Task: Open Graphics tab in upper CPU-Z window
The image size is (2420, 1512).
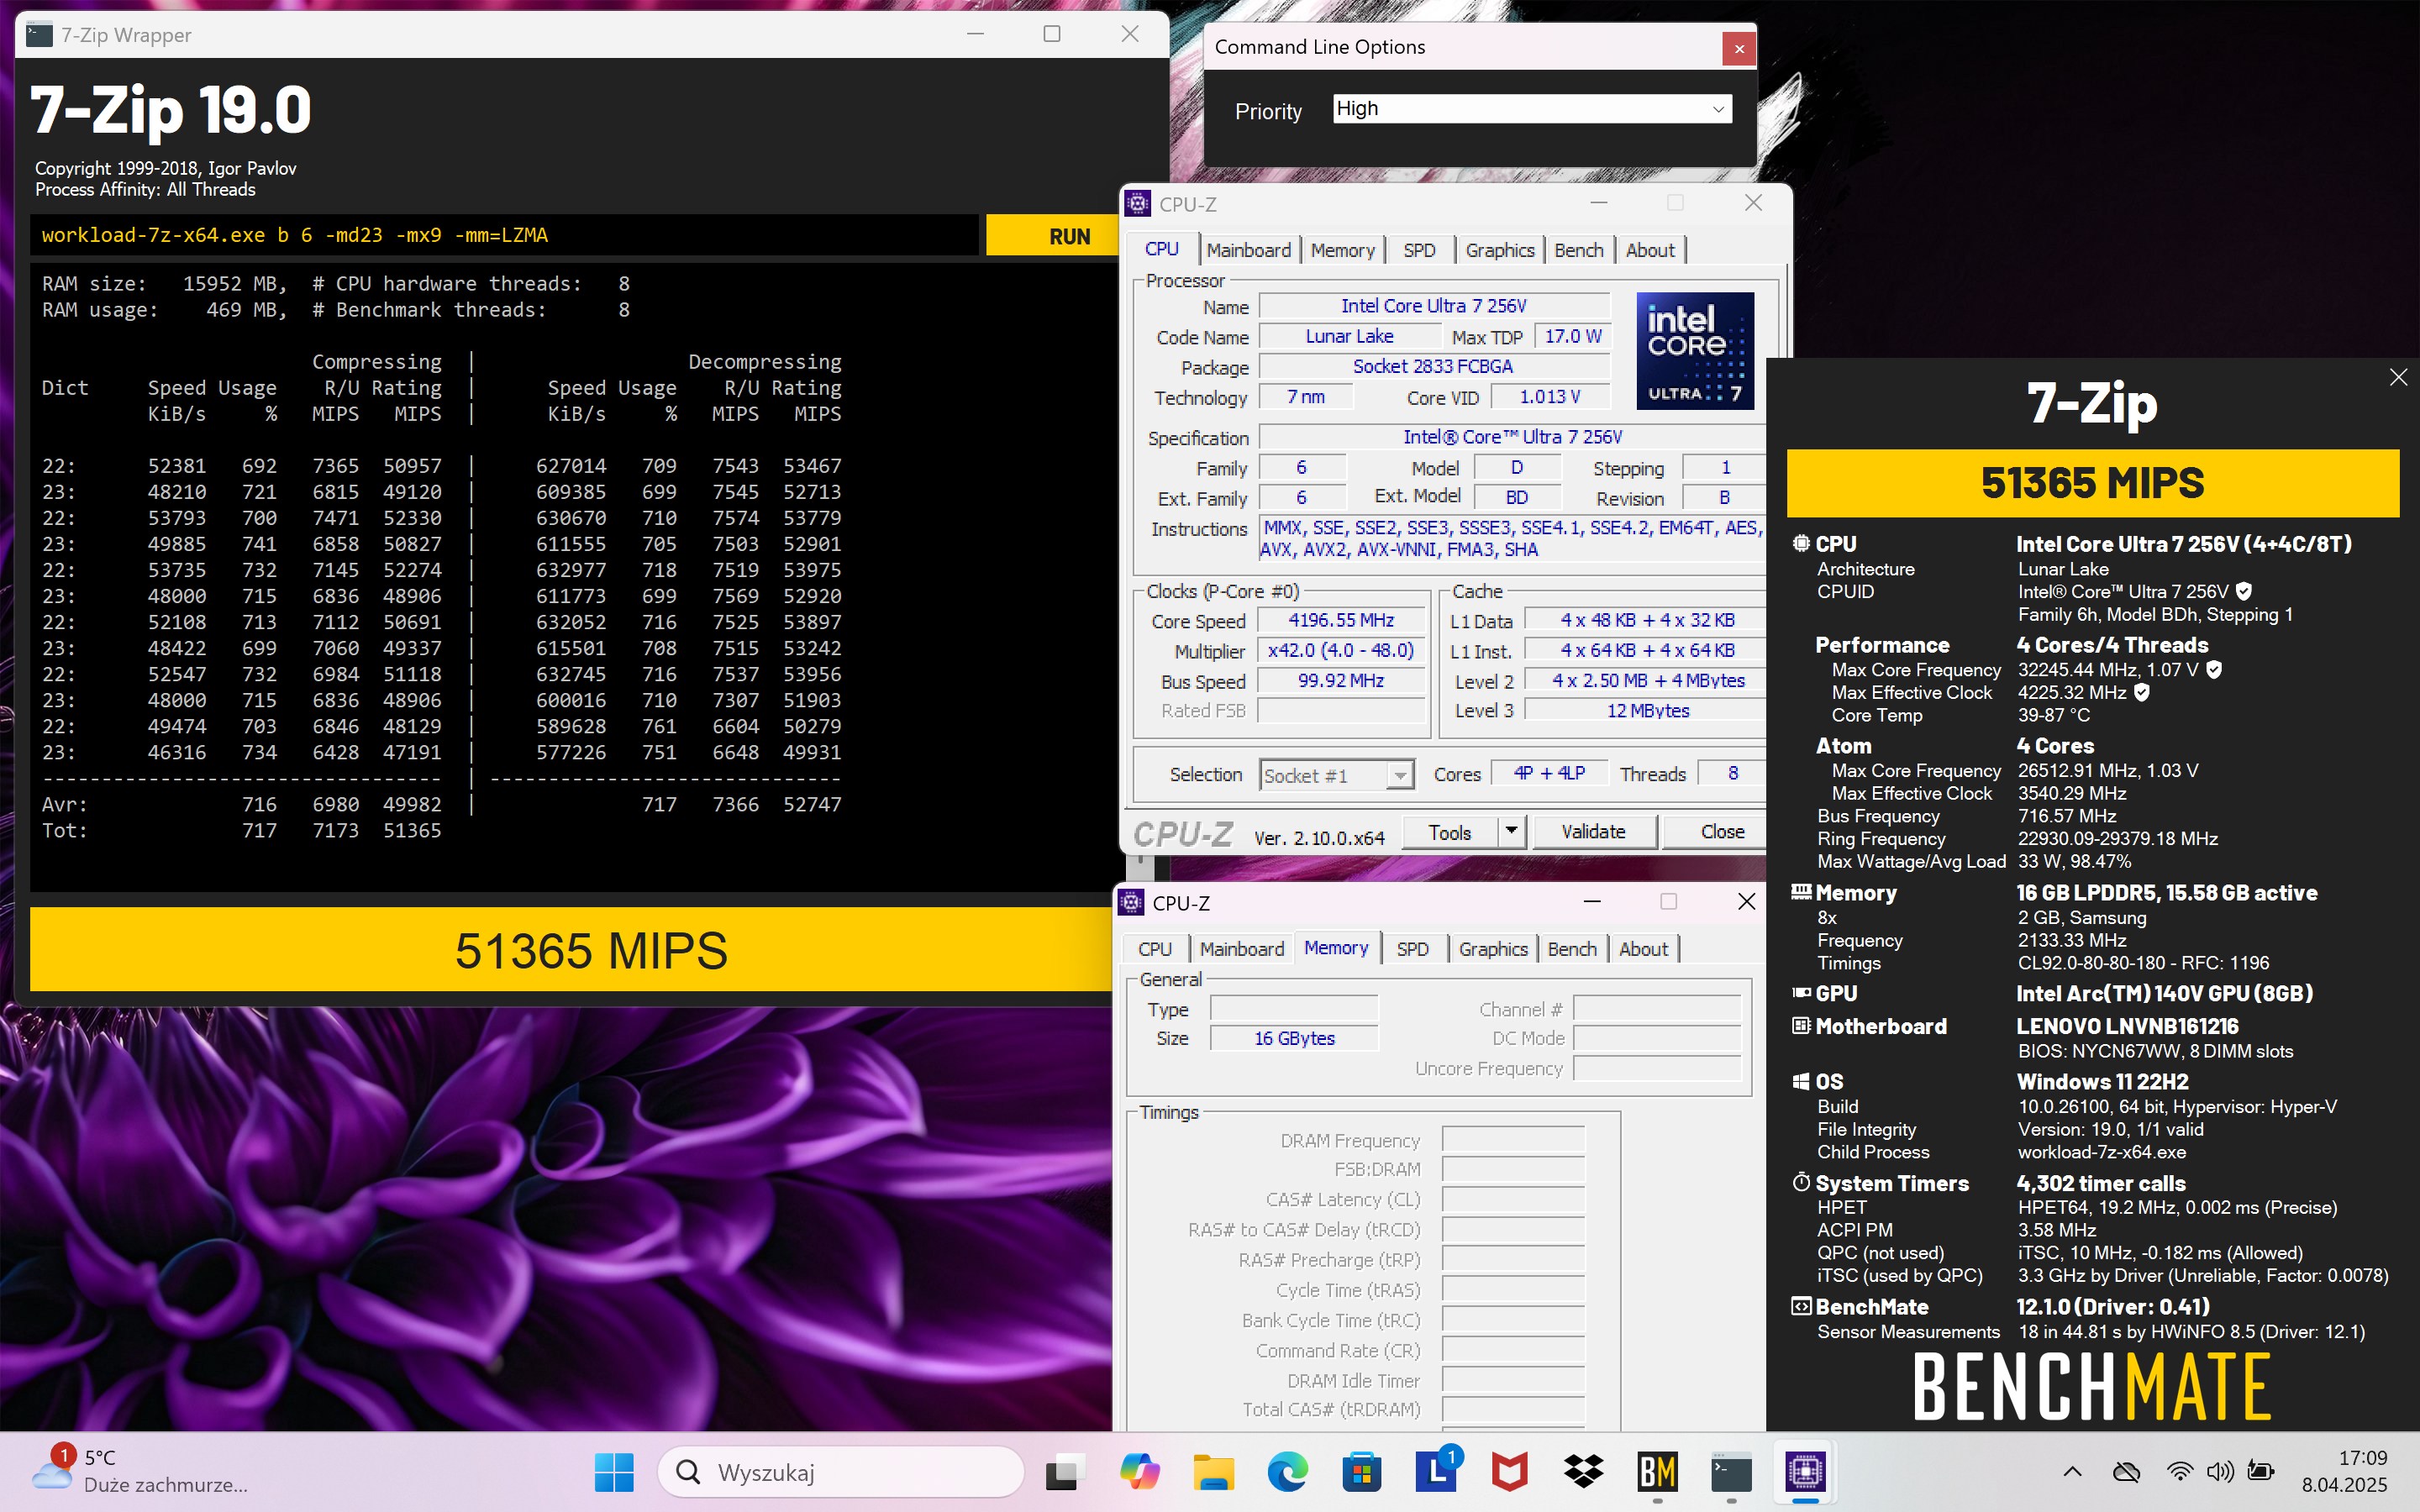Action: pyautogui.click(x=1499, y=250)
